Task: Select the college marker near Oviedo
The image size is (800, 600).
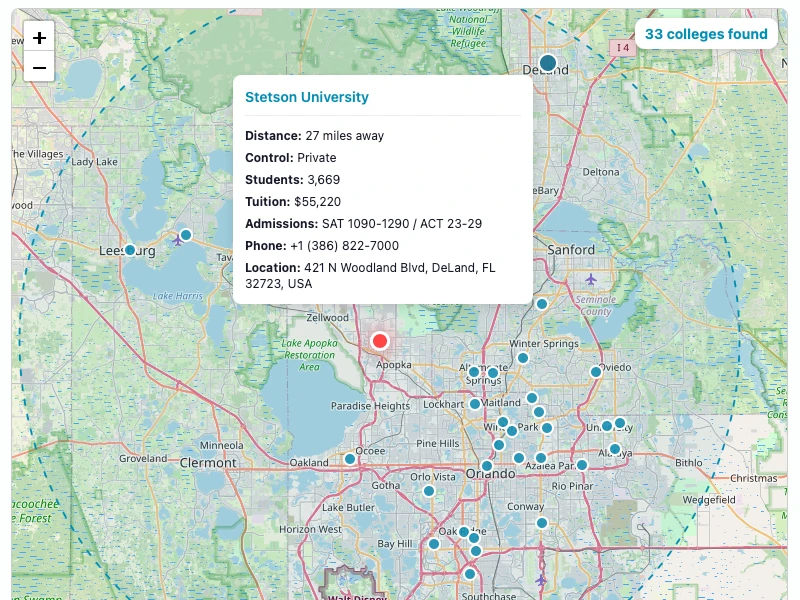Action: point(596,372)
